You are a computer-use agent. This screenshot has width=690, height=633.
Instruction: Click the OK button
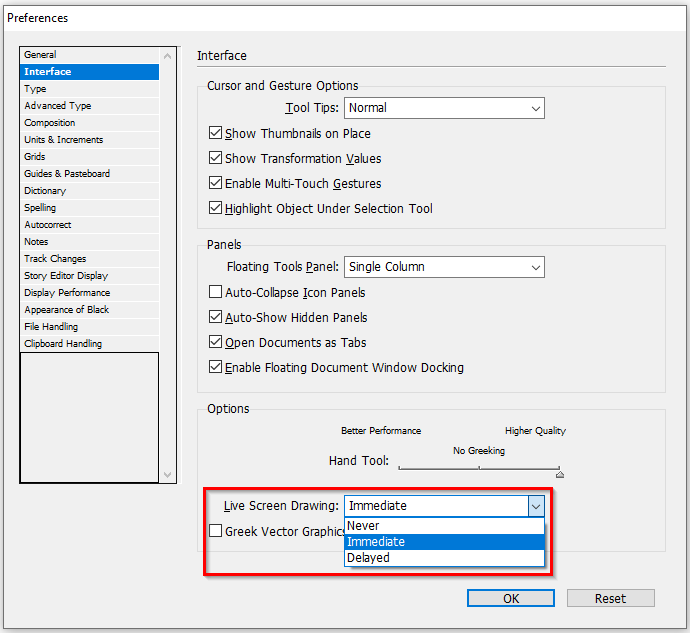tap(510, 598)
